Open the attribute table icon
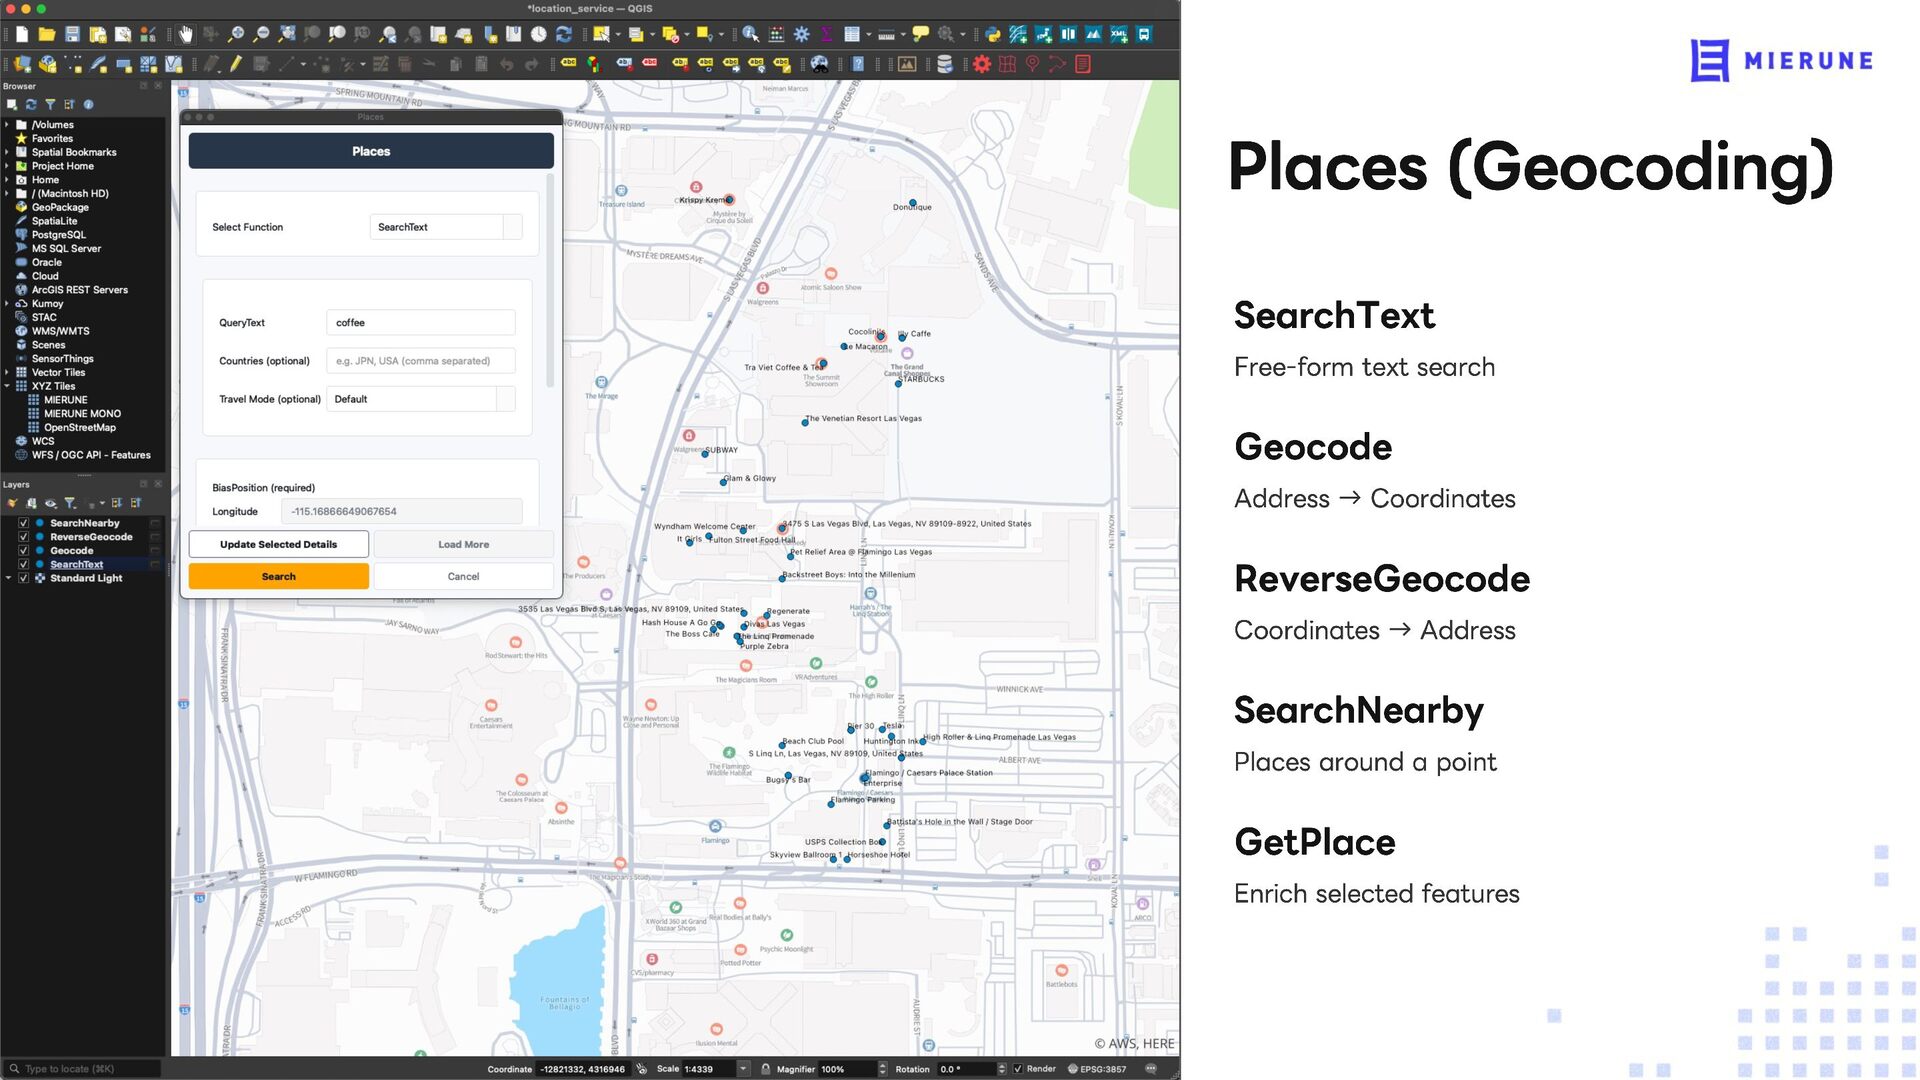Image resolution: width=1920 pixels, height=1080 pixels. (852, 34)
